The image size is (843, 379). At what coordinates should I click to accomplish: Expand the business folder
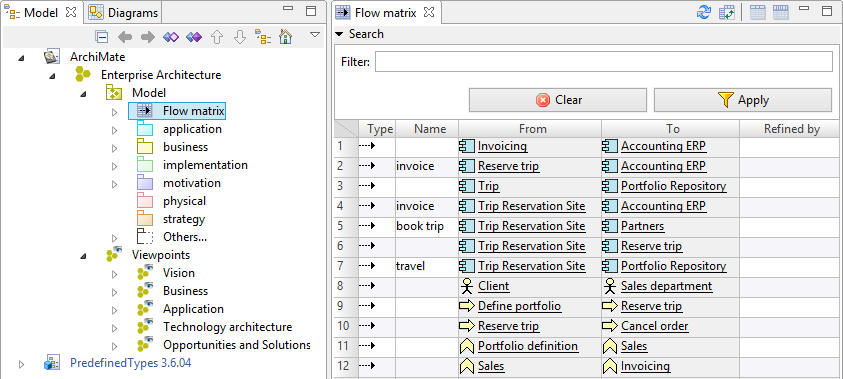click(x=114, y=147)
